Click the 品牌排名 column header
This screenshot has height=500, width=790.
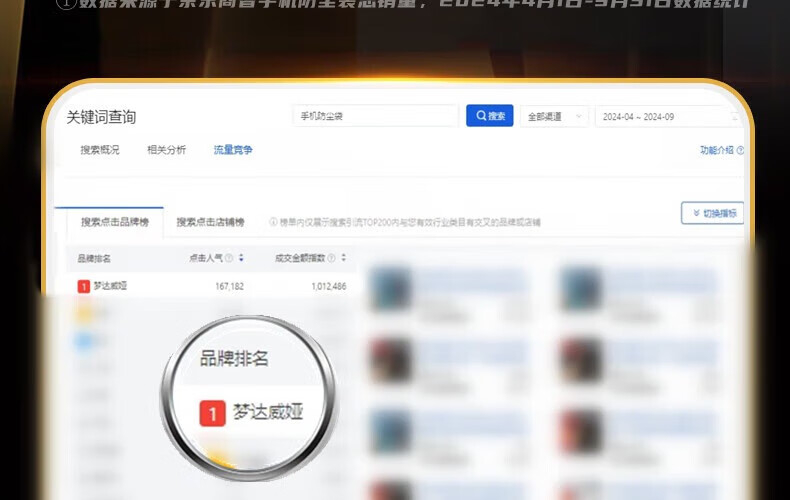tap(94, 259)
